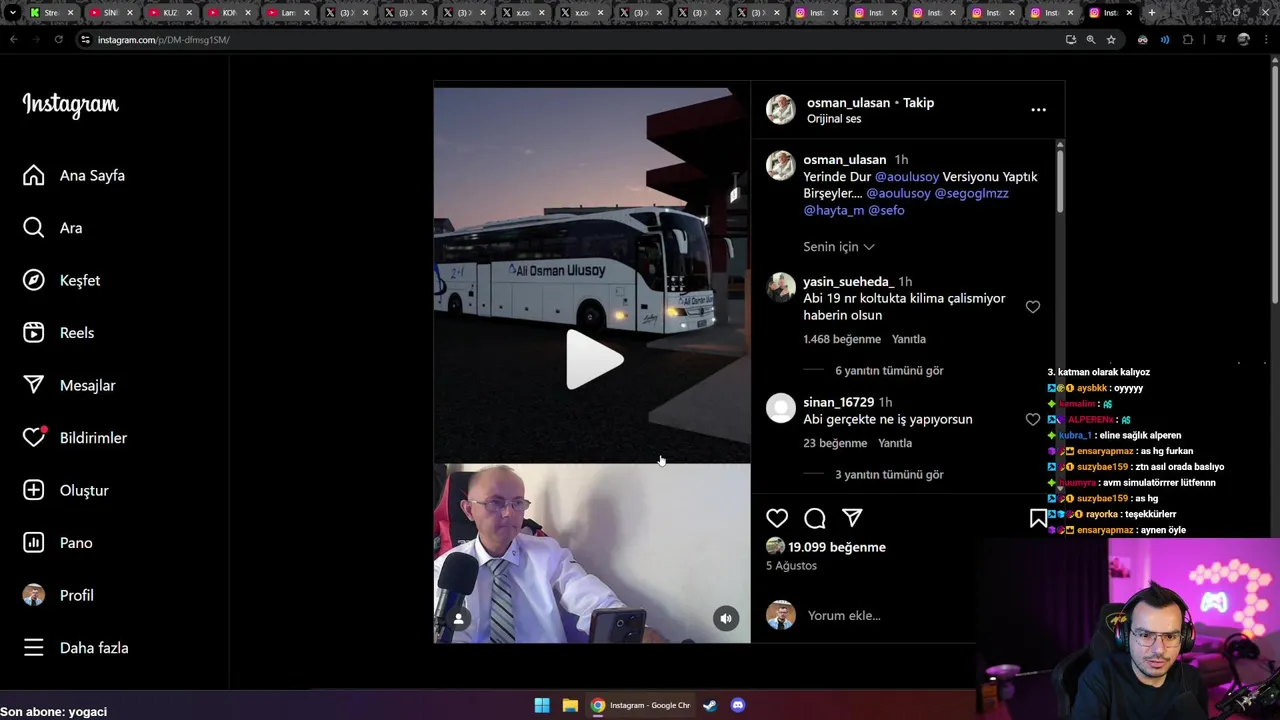
Task: Open Discord from the taskbar
Action: [738, 705]
